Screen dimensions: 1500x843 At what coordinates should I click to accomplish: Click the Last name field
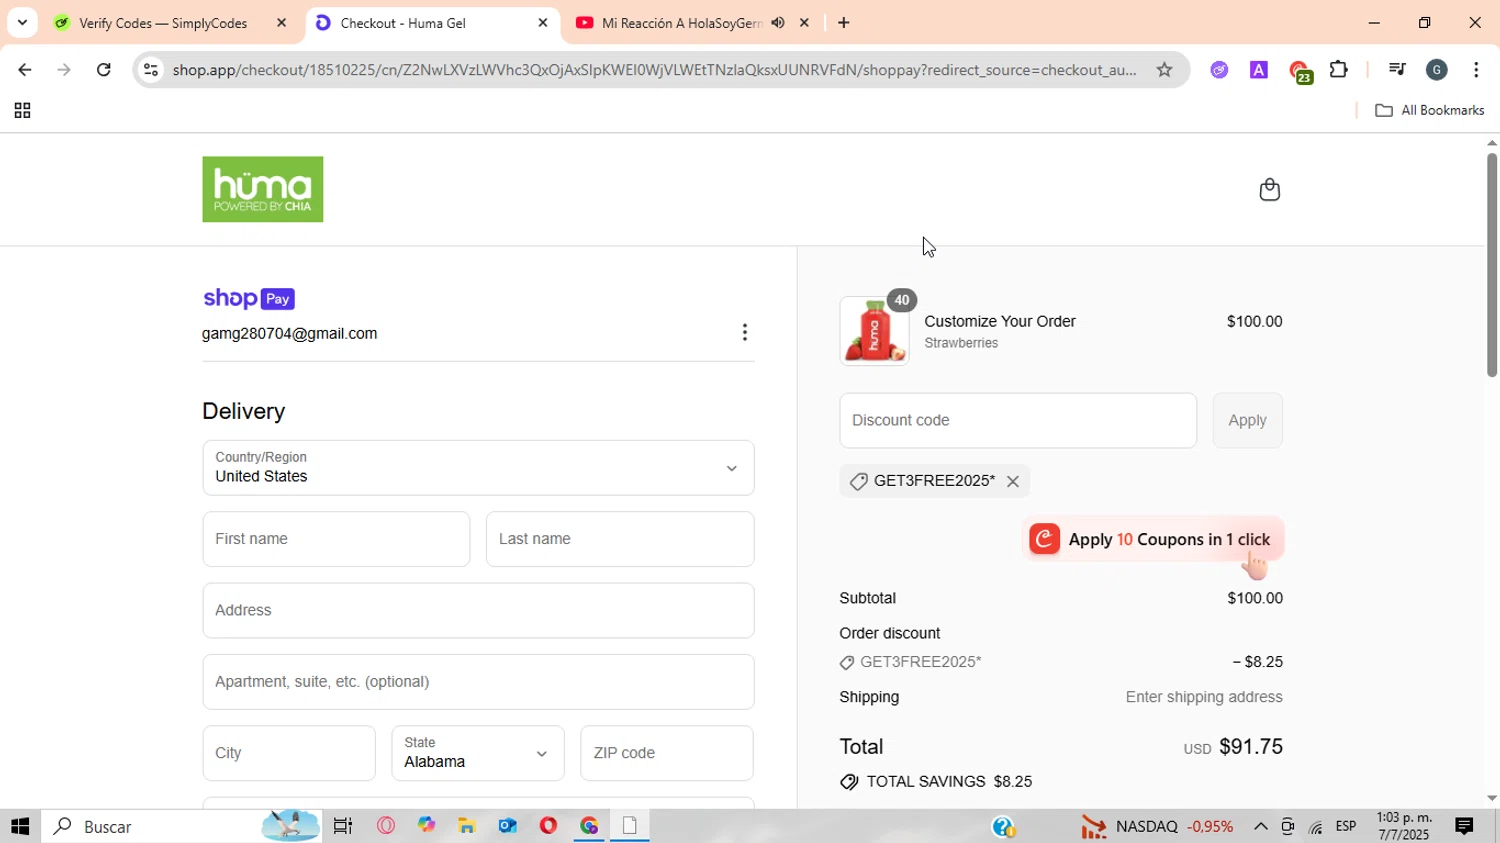point(620,539)
